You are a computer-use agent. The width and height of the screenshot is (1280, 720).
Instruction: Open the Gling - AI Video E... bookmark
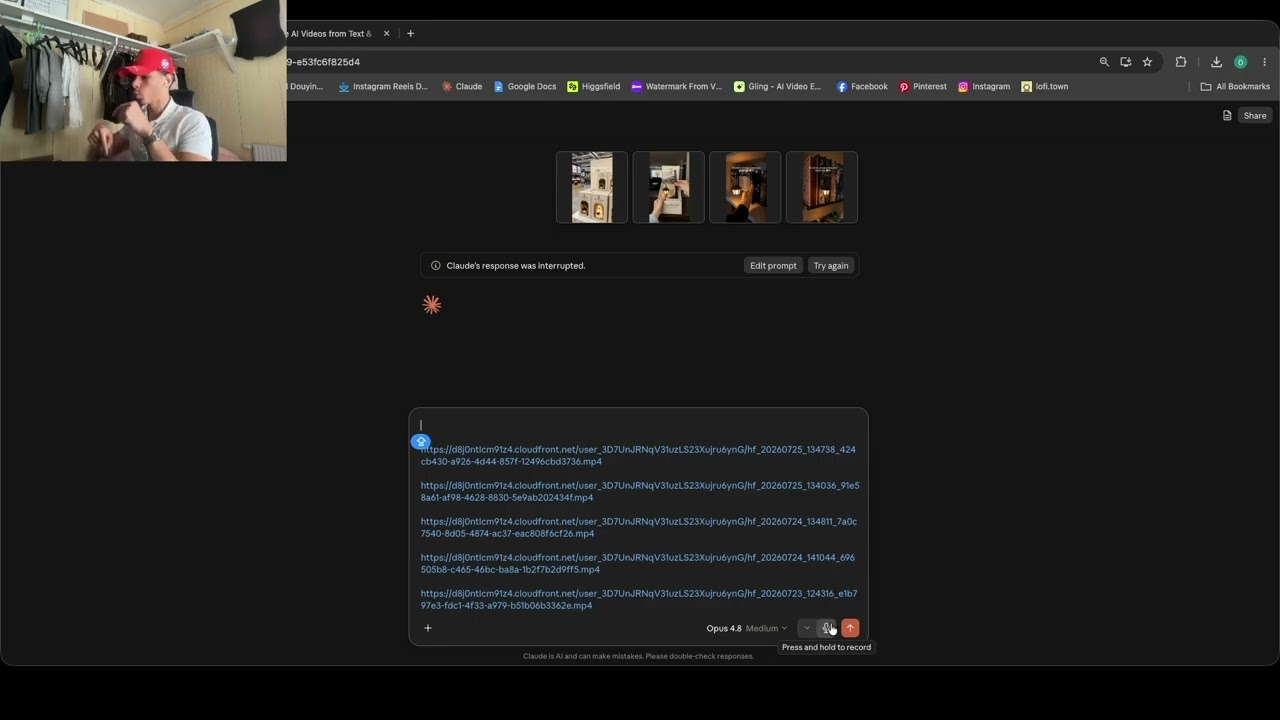(x=777, y=87)
